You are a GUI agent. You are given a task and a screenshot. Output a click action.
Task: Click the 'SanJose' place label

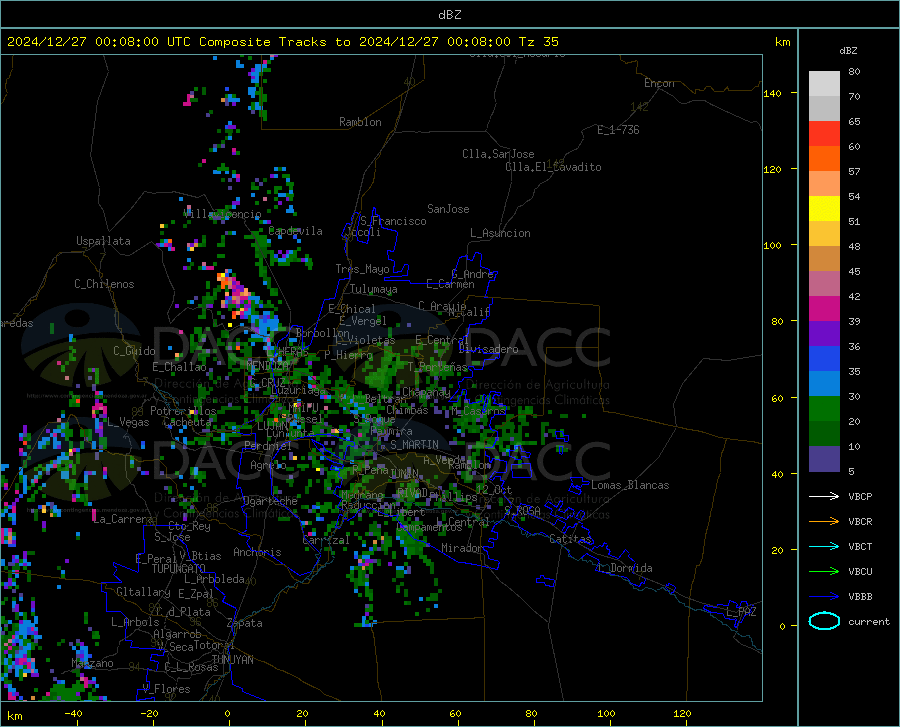[448, 209]
